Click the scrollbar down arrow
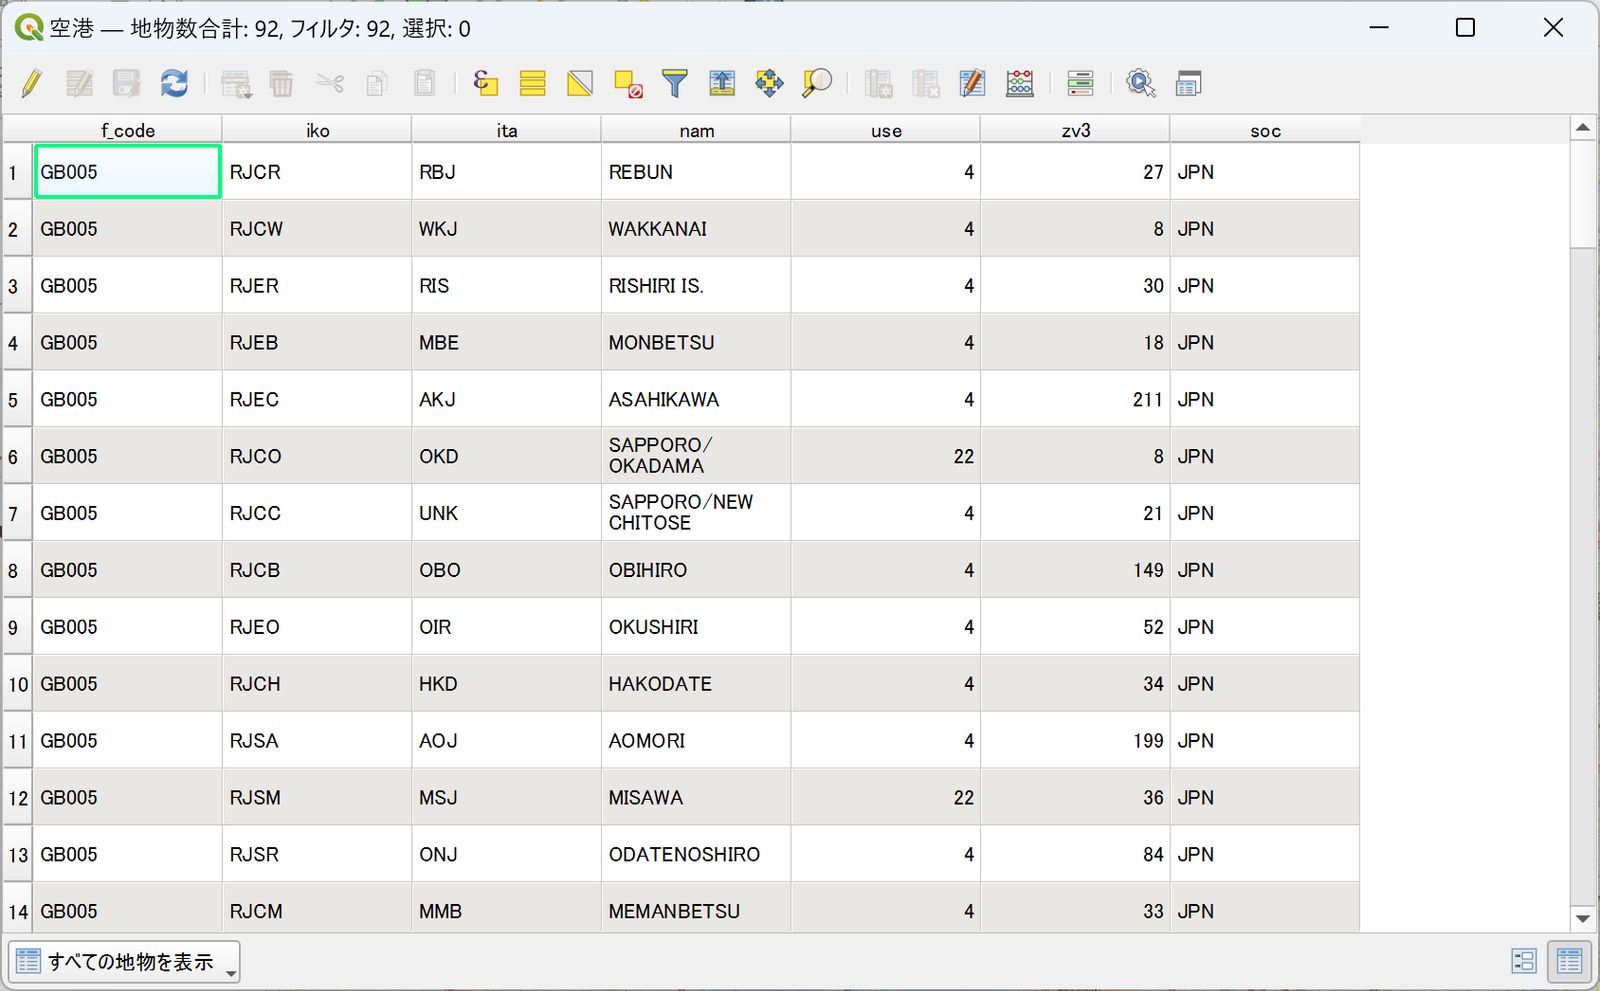Screen dimensions: 1600x991 pos(1582,919)
